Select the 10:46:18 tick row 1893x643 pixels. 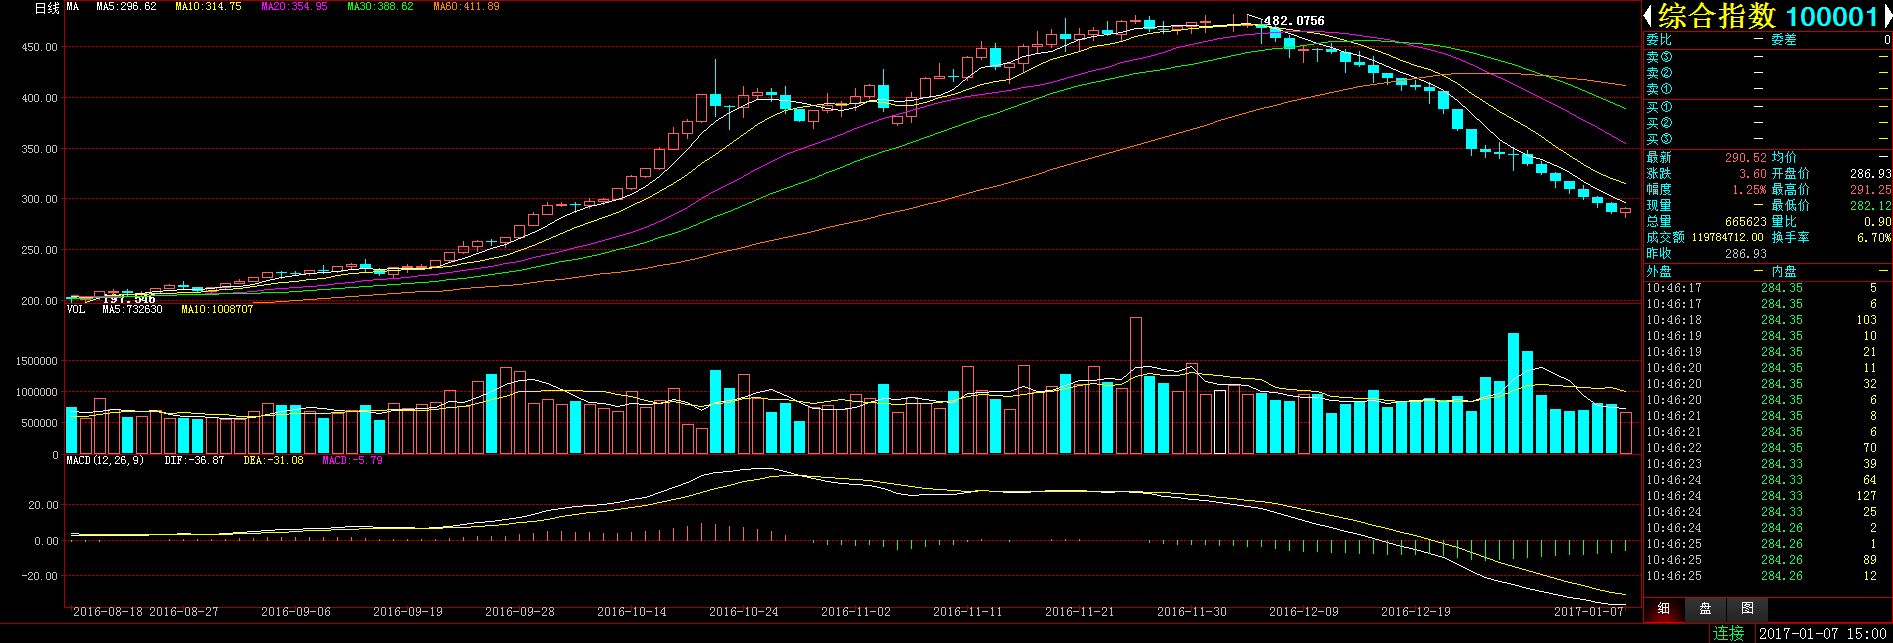(x=1768, y=320)
